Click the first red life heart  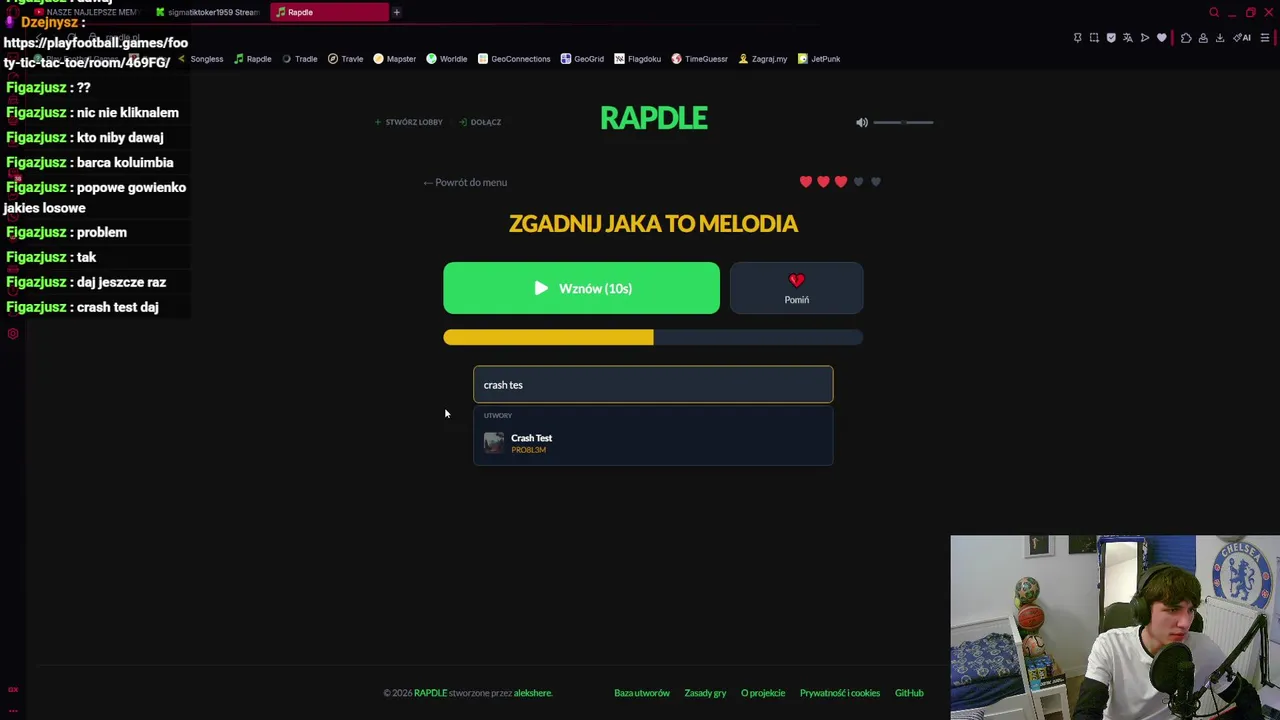806,182
